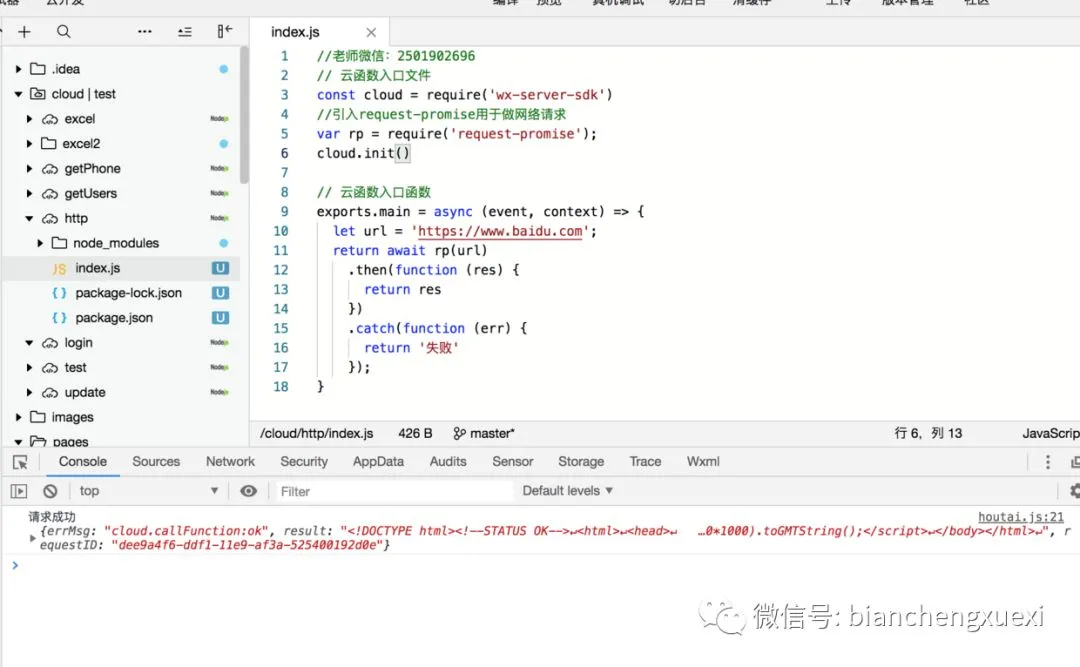Click the plus icon to add file
Viewport: 1080px width, 667px height.
pyautogui.click(x=24, y=32)
